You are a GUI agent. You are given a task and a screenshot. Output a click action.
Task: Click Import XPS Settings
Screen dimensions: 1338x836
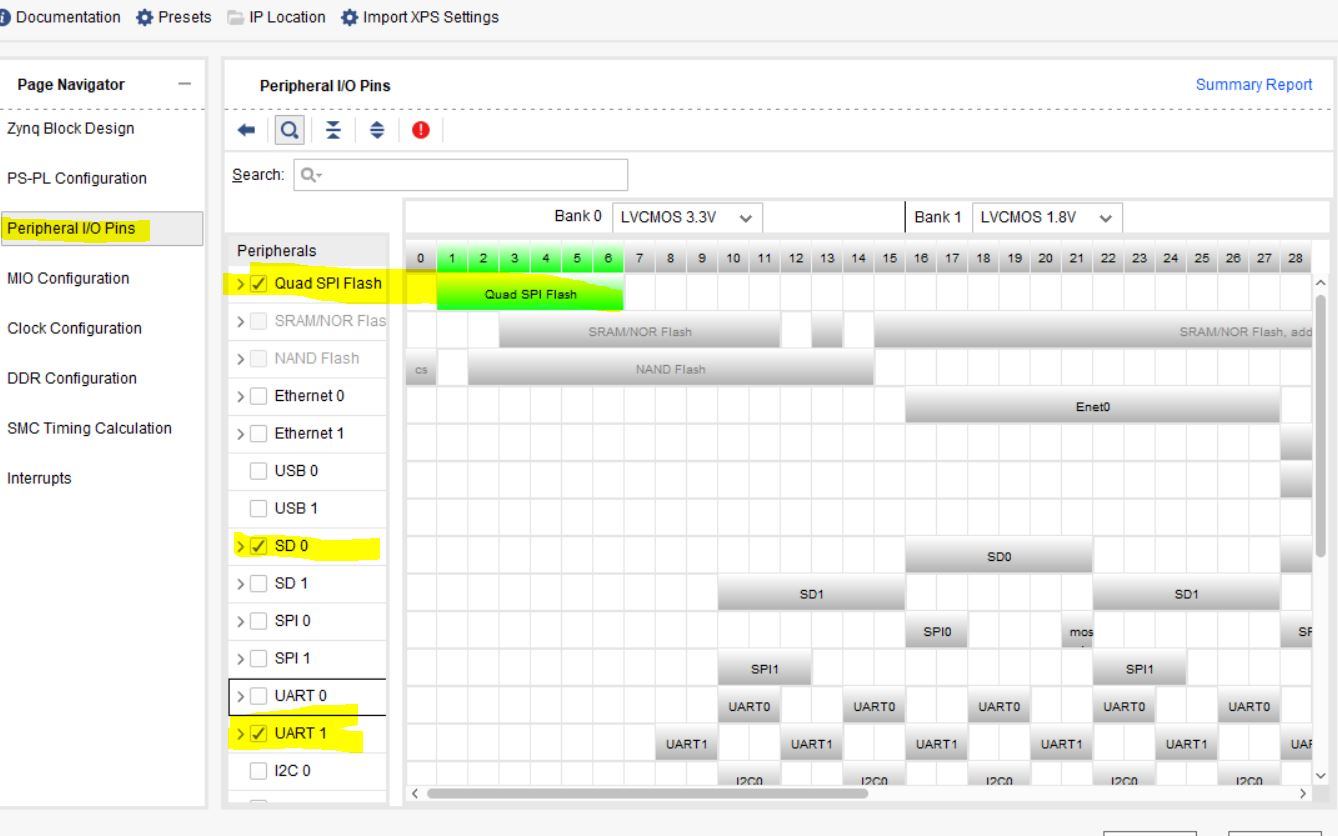(x=420, y=17)
